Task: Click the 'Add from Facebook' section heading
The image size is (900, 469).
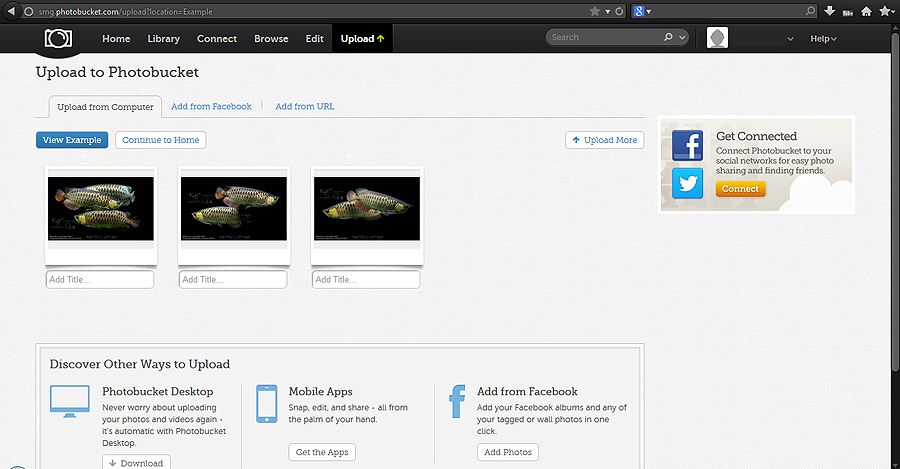Action: (x=527, y=392)
